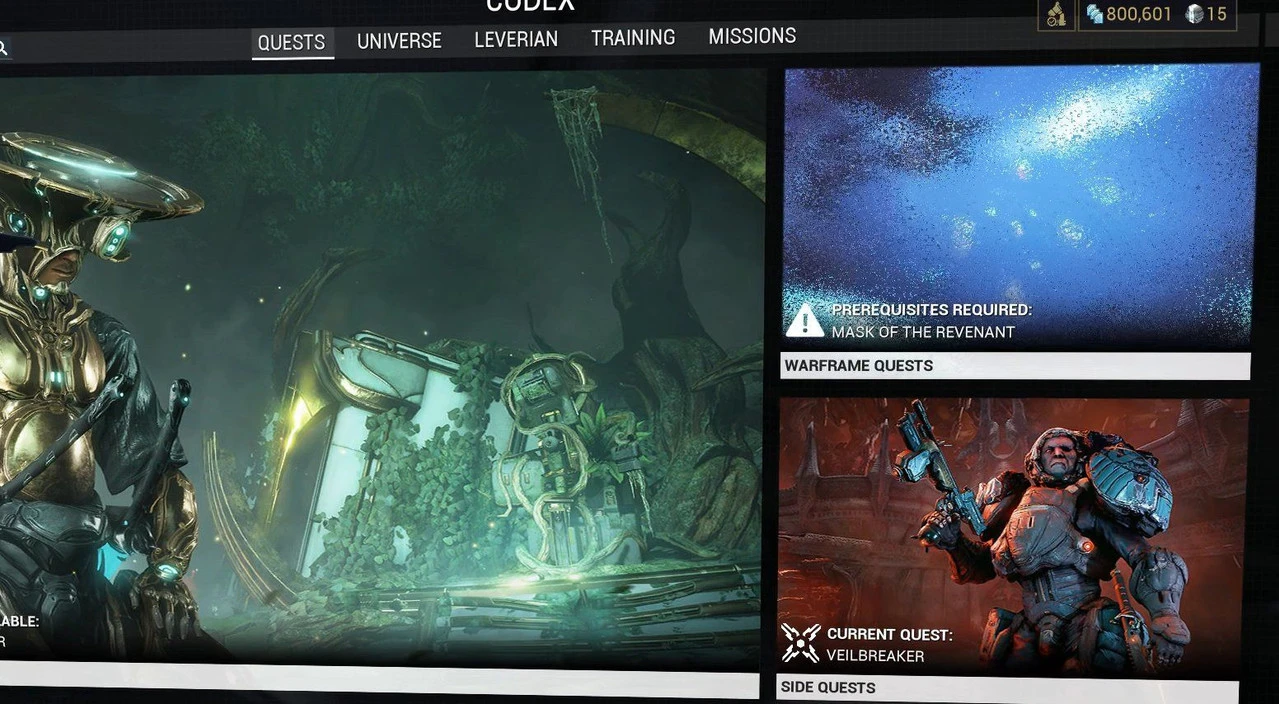Click the credits currency icon
Screen dimensions: 1279x704
click(x=1095, y=14)
